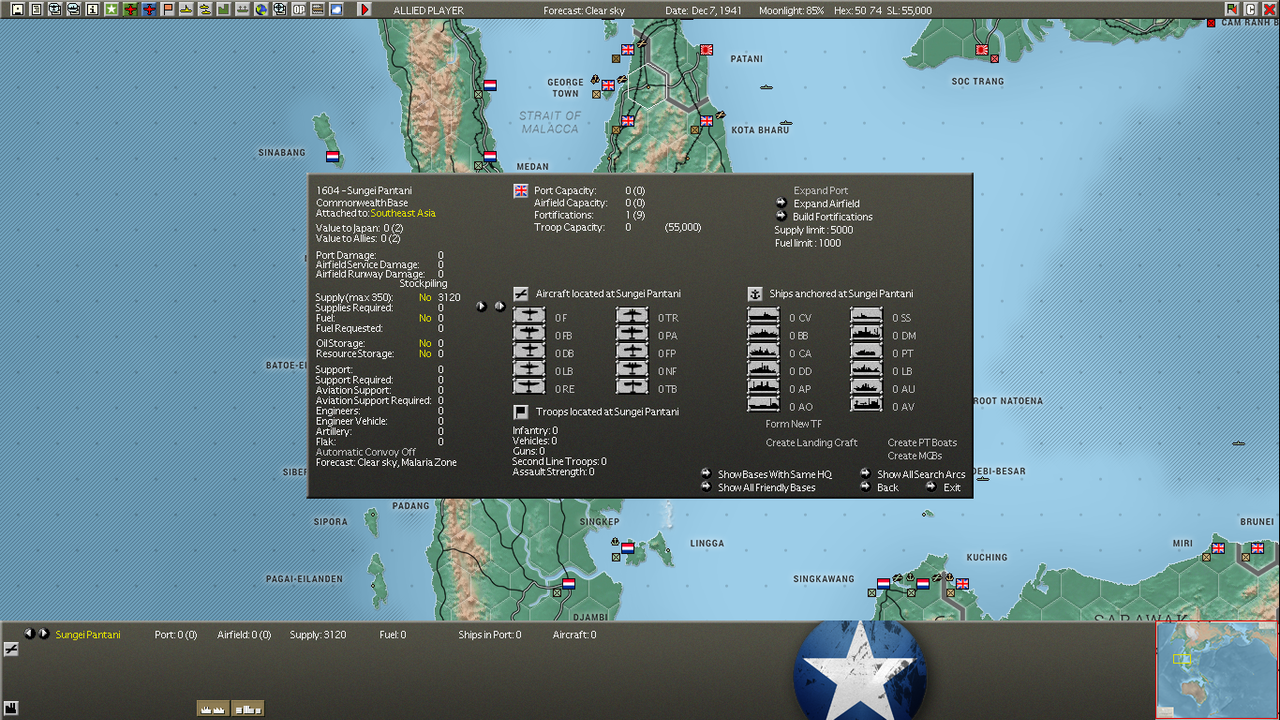The height and width of the screenshot is (720, 1280).
Task: Click the info 'i' toolbar icon
Action: pos(92,9)
